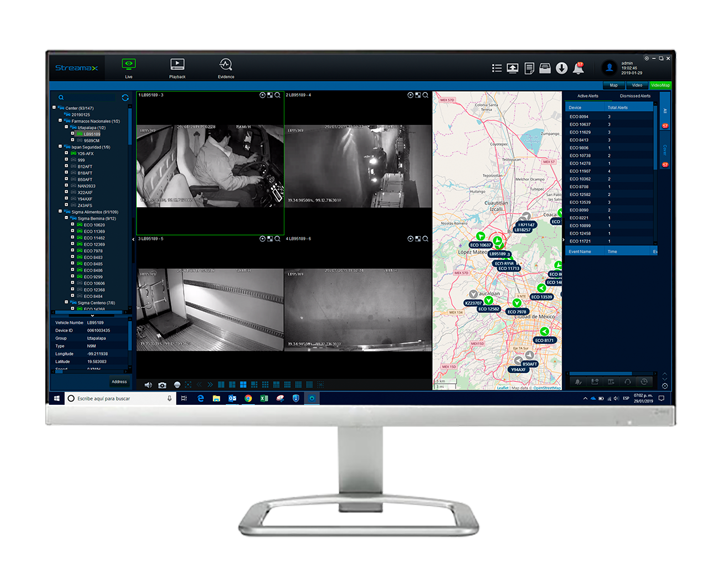Image resolution: width=720 pixels, height=575 pixels.
Task: Take a snapshot with the camera icon
Action: click(x=162, y=385)
